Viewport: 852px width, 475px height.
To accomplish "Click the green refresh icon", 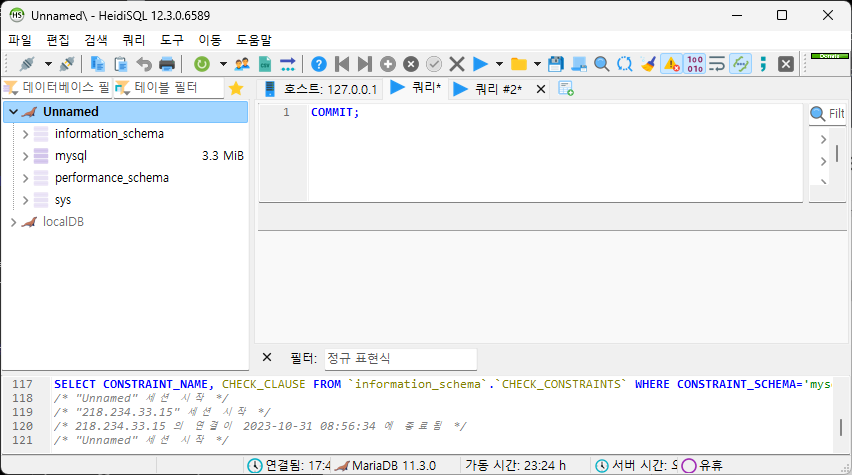I will pyautogui.click(x=202, y=64).
